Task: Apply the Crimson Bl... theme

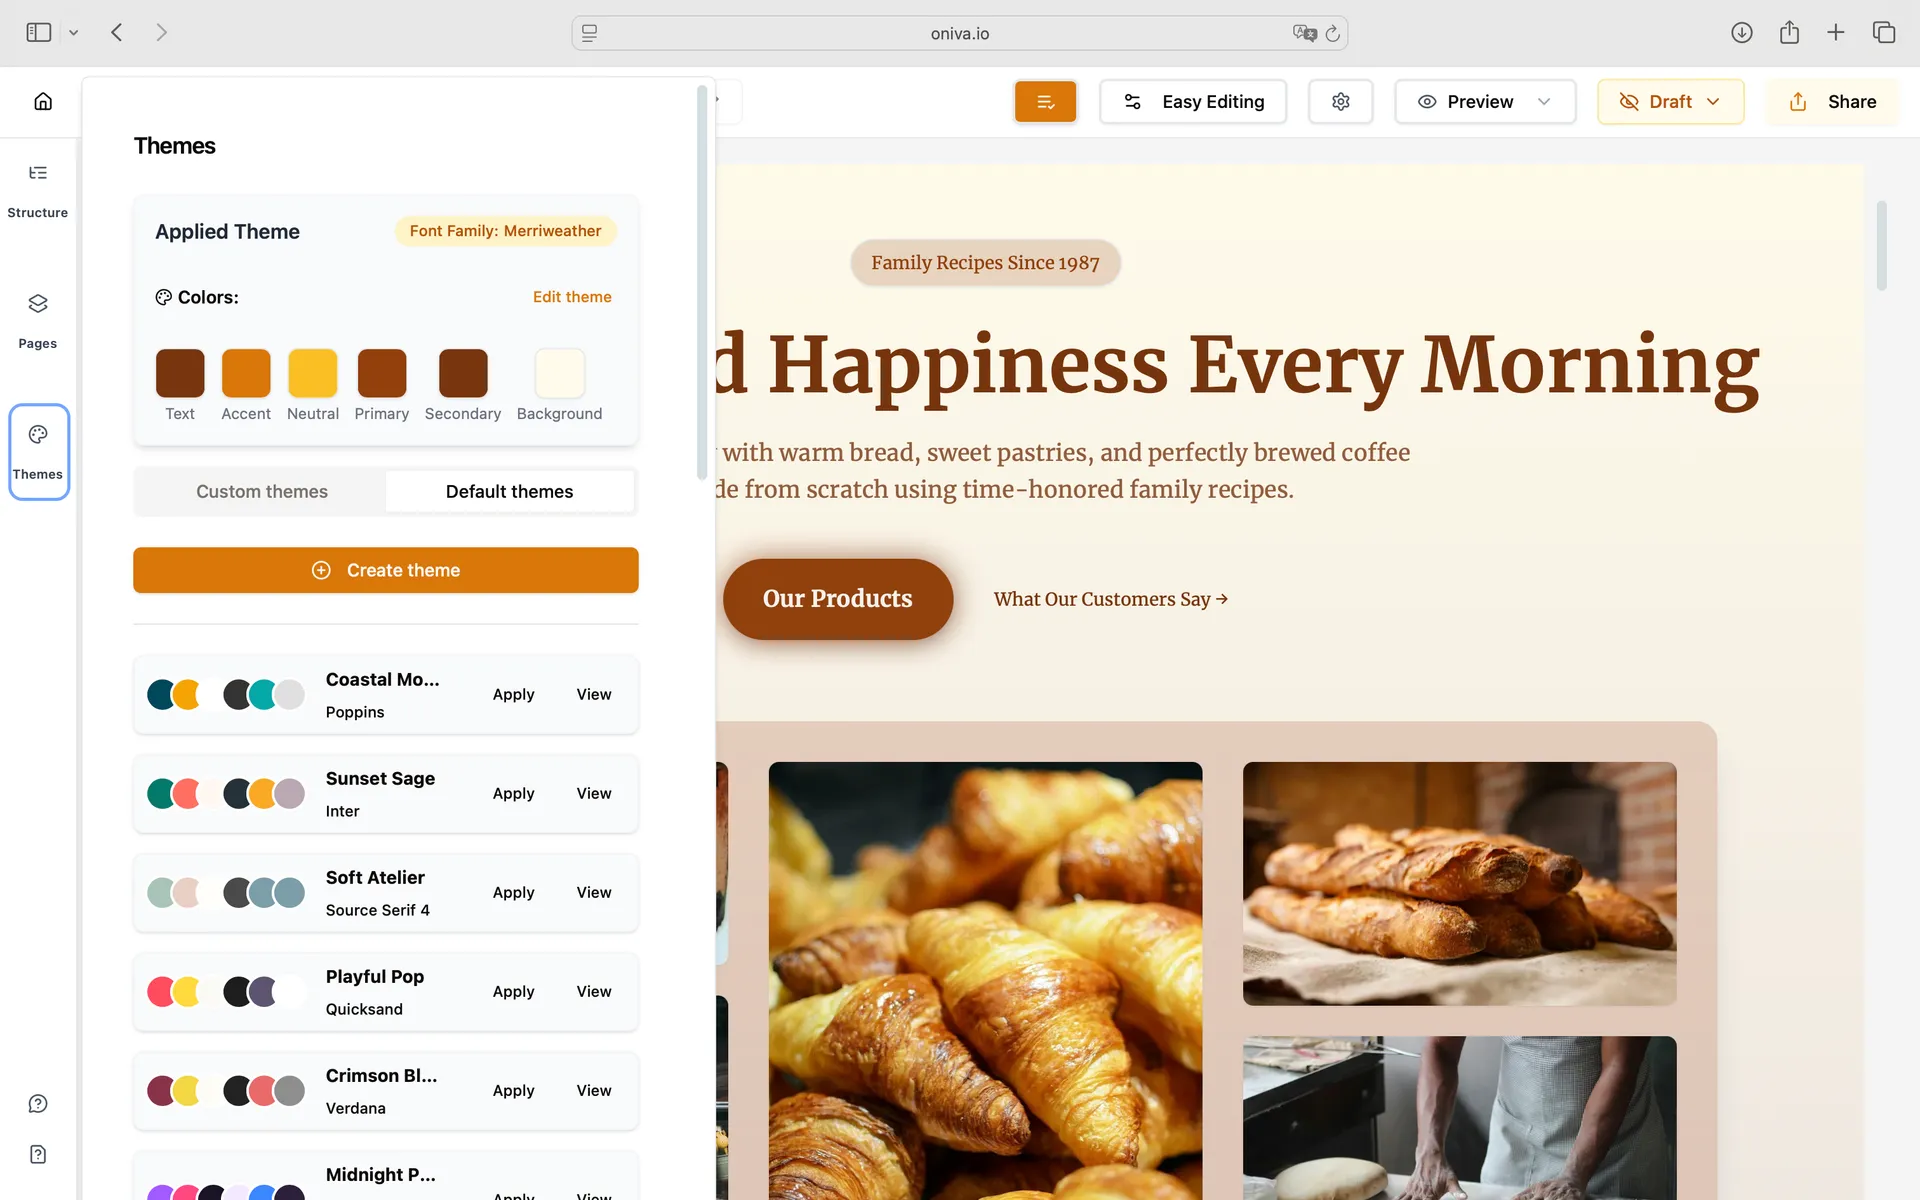Action: coord(514,1090)
